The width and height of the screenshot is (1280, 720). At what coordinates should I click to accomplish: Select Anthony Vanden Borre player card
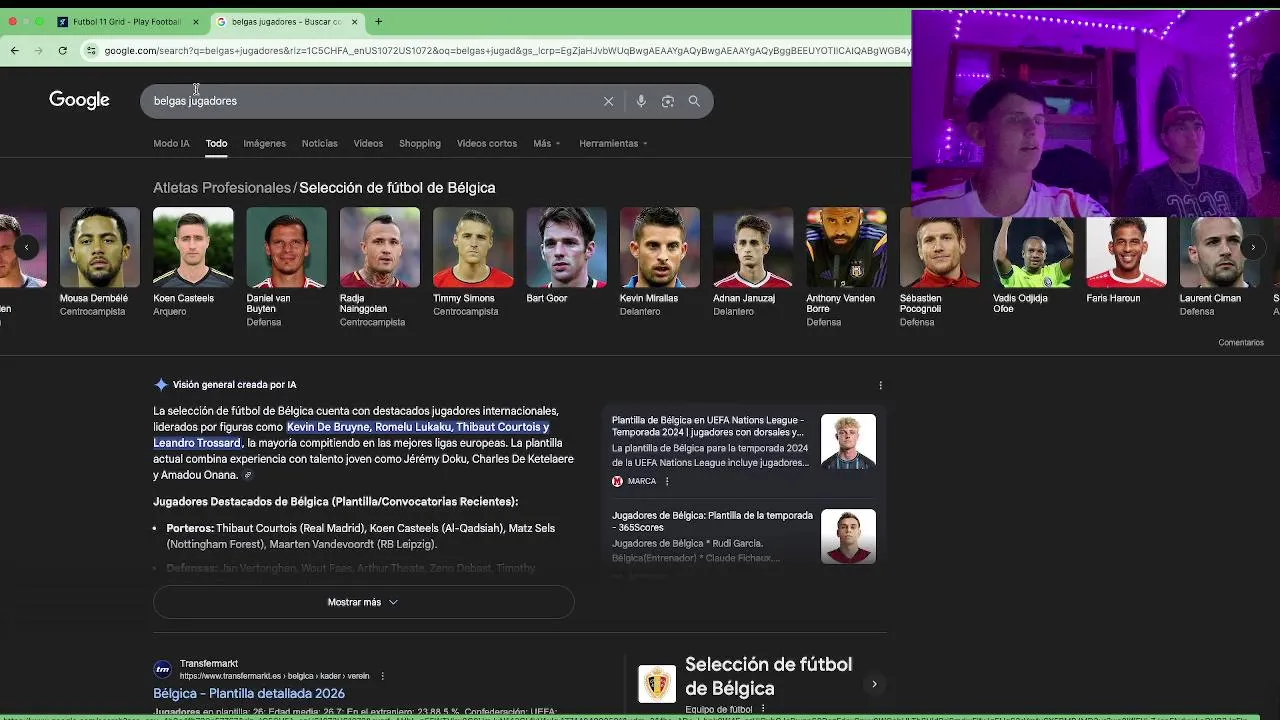pyautogui.click(x=847, y=267)
